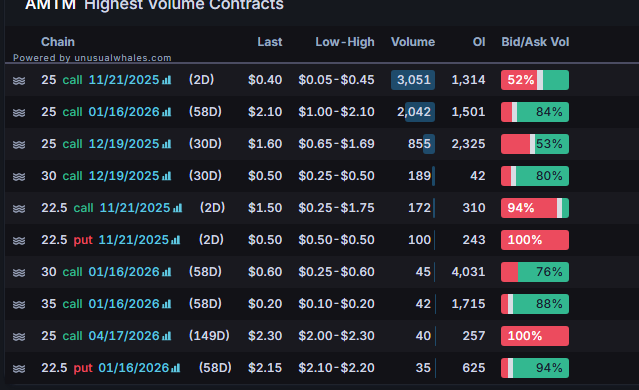
Task: Click the 80% bid/ask volume bar
Action: (x=535, y=176)
